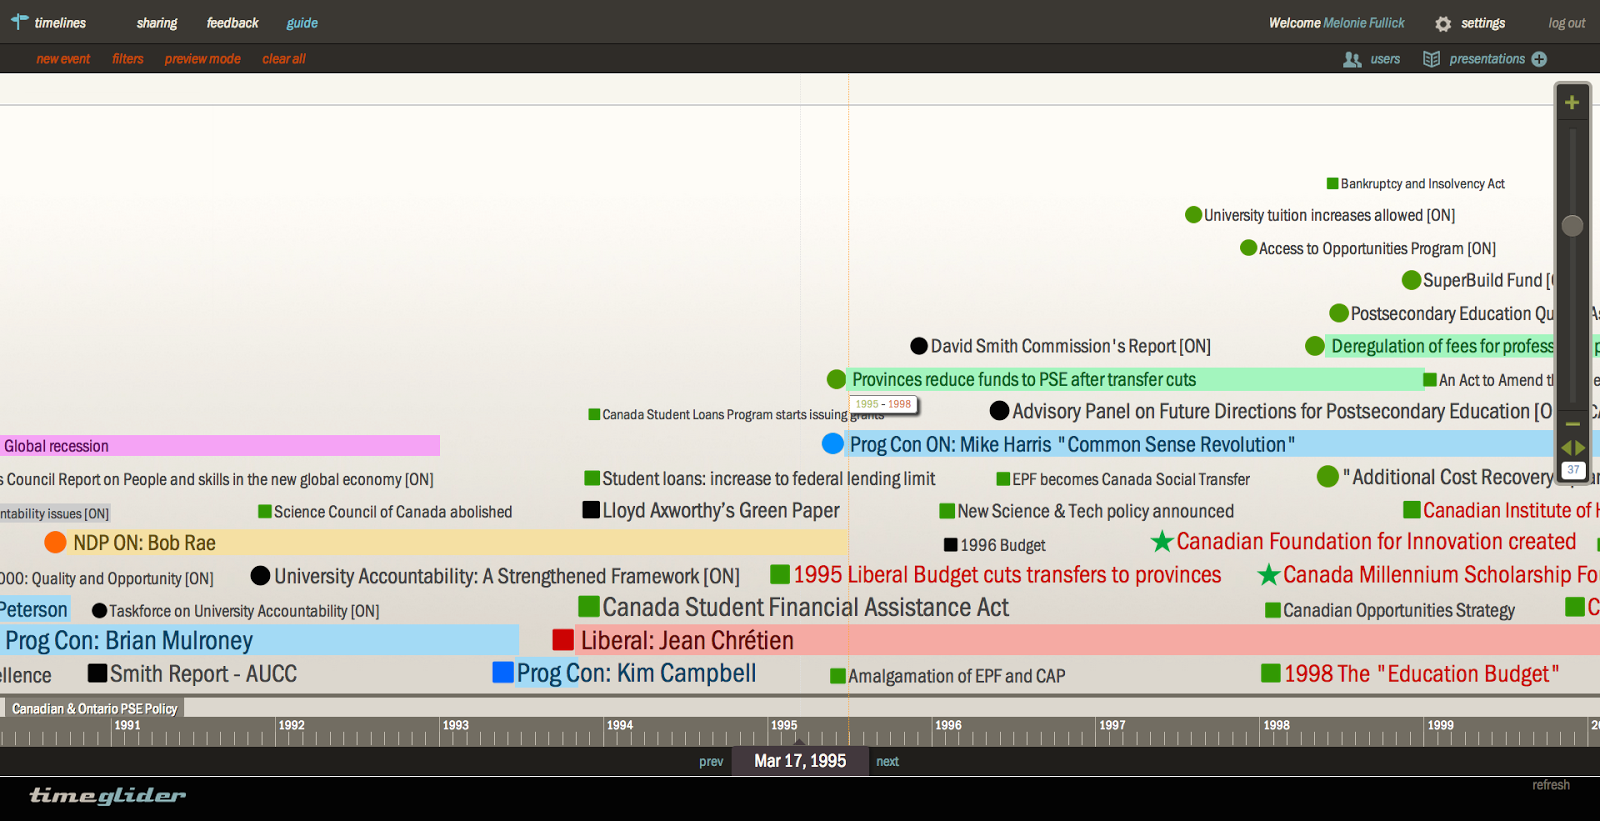This screenshot has width=1600, height=821.
Task: Open filters
Action: pos(128,59)
